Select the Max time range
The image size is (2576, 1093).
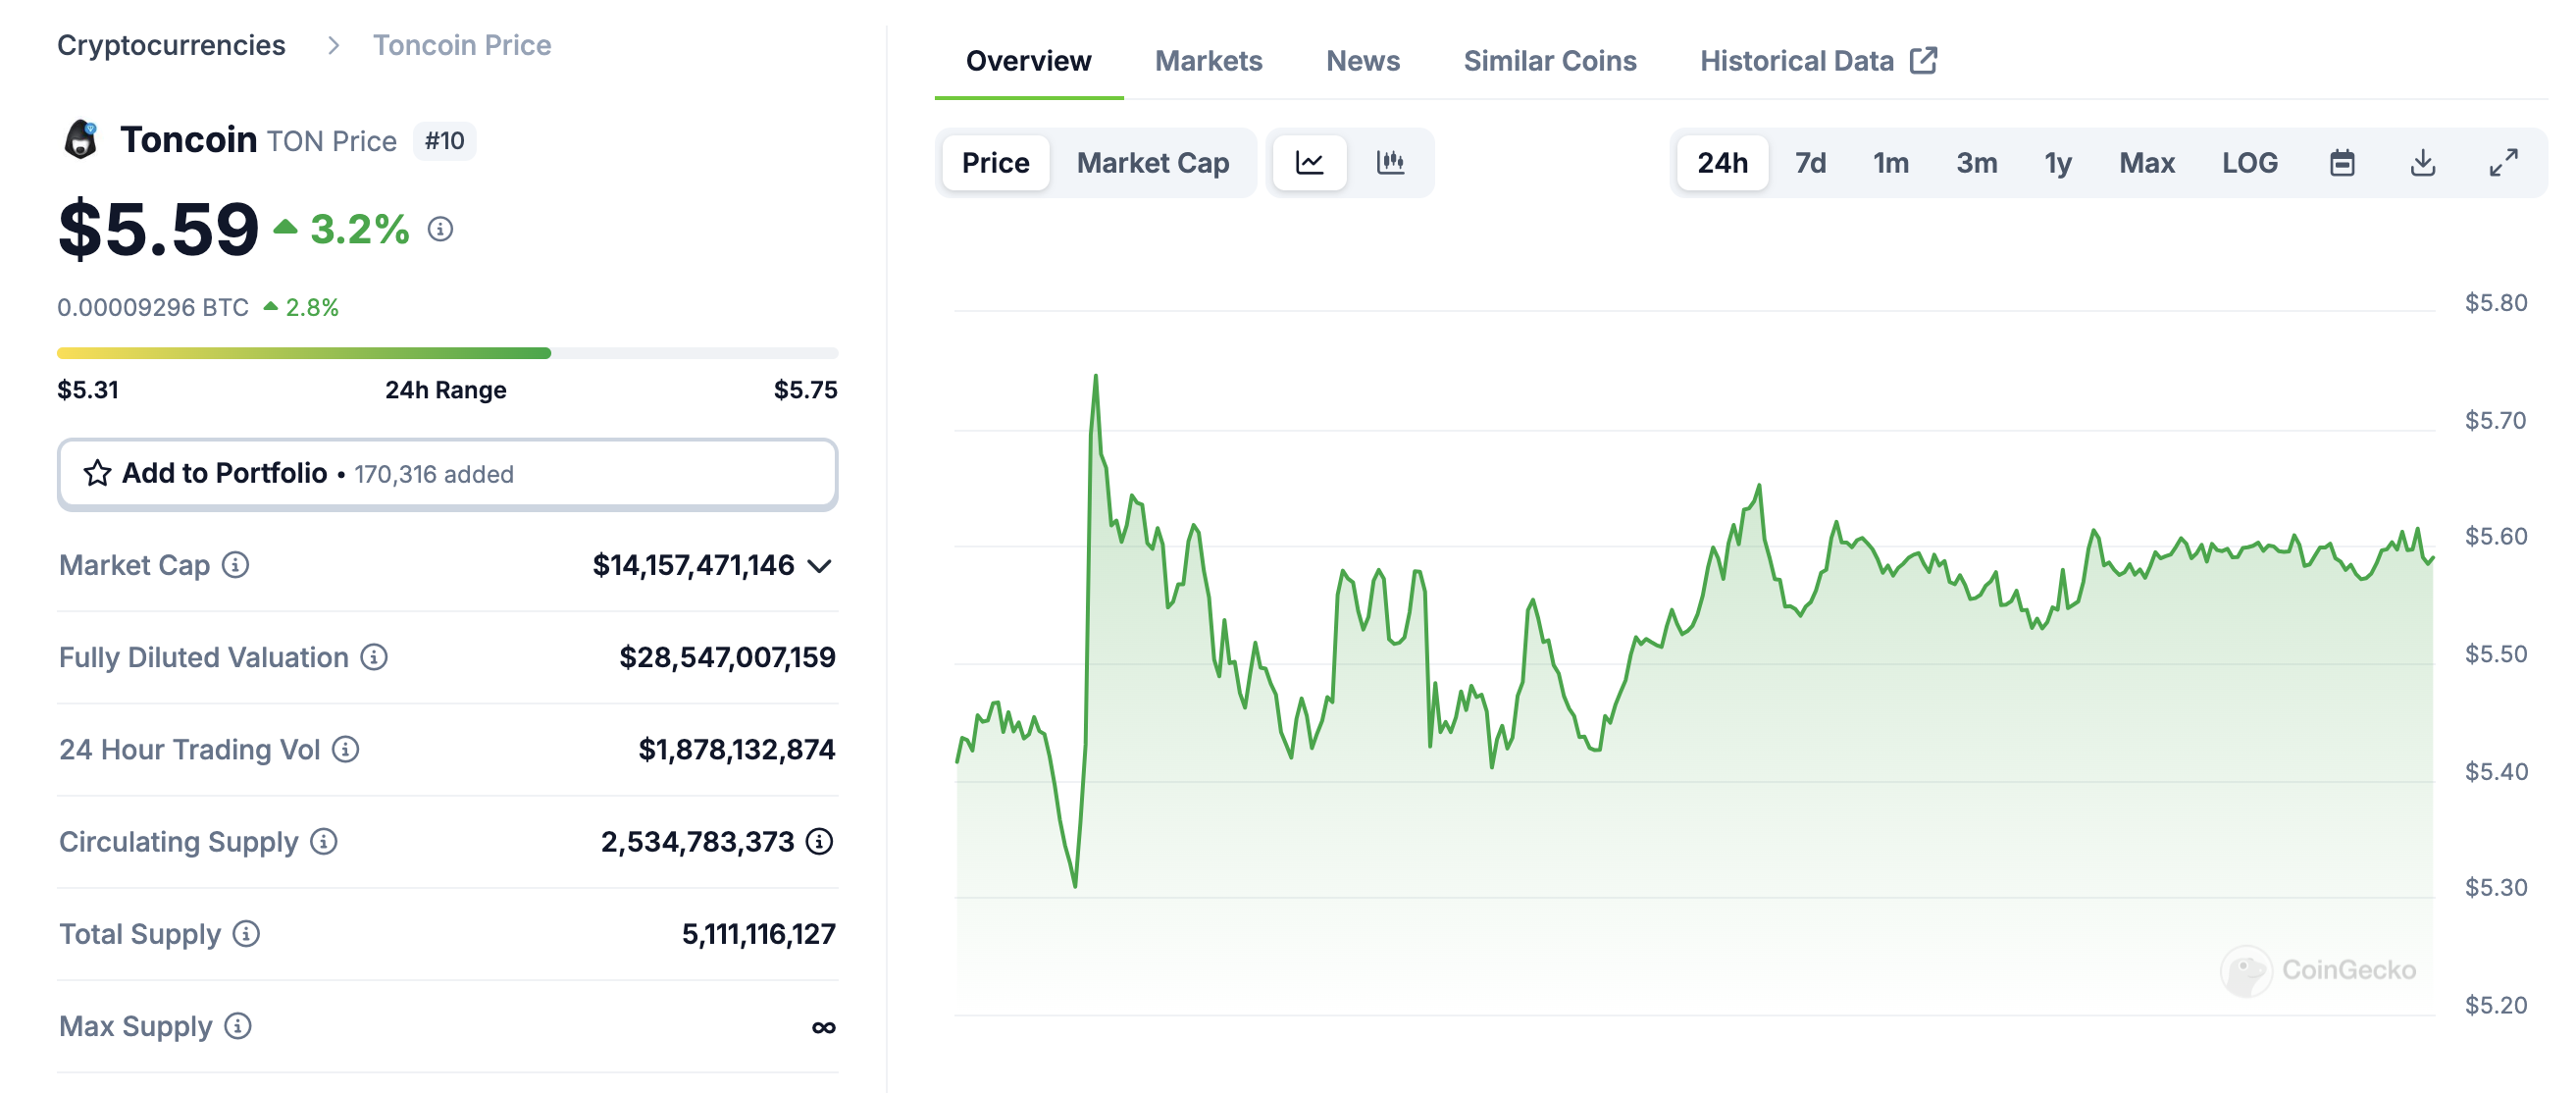click(2146, 163)
